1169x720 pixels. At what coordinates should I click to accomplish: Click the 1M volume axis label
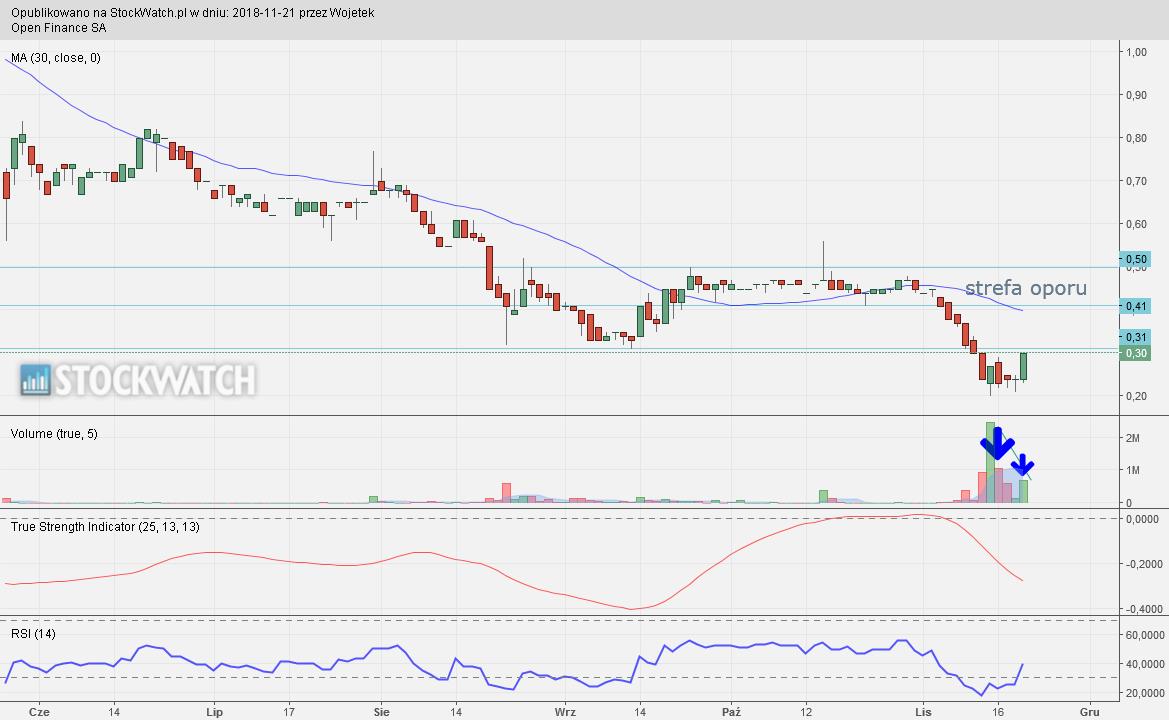click(x=1132, y=470)
